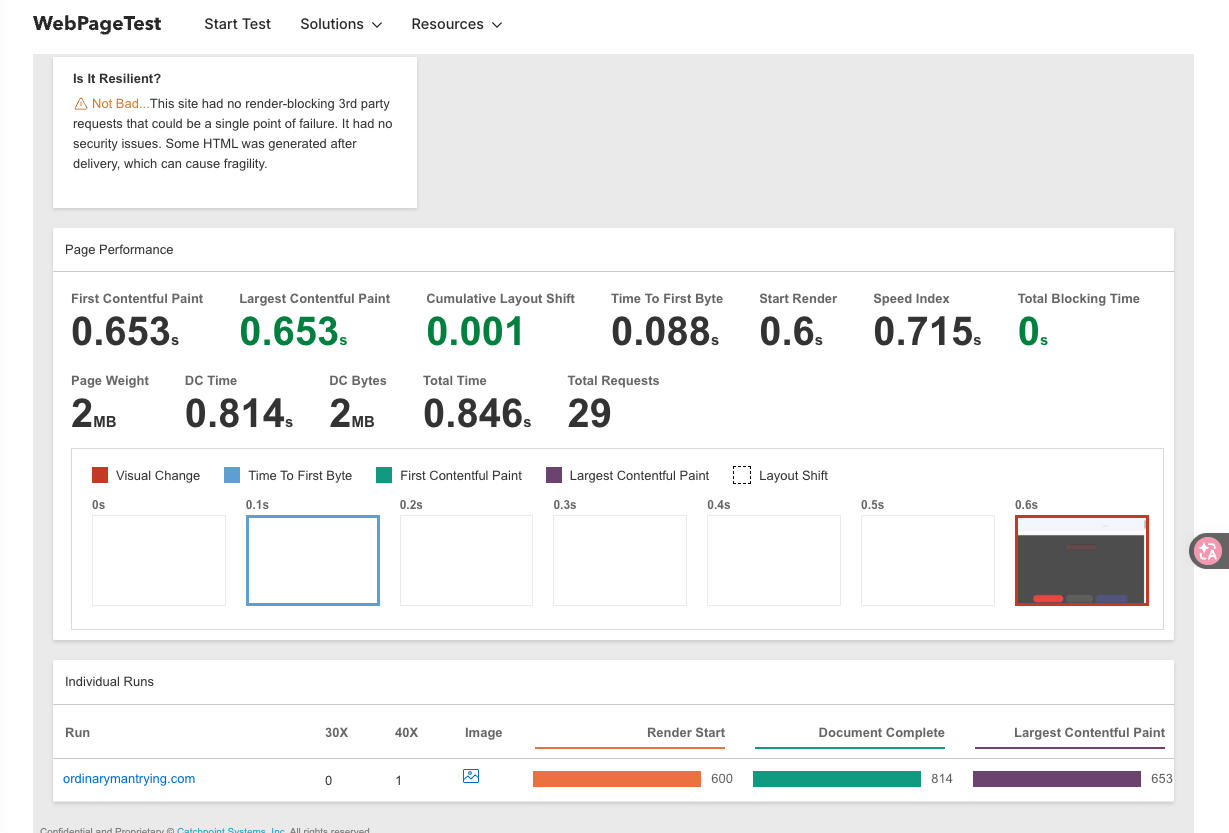Click the Image column header

click(x=483, y=733)
